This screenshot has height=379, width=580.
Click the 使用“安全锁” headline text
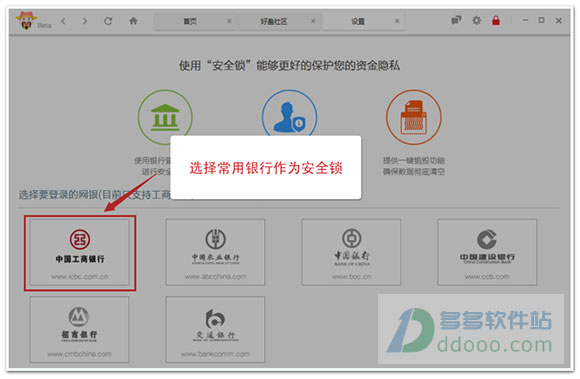289,66
